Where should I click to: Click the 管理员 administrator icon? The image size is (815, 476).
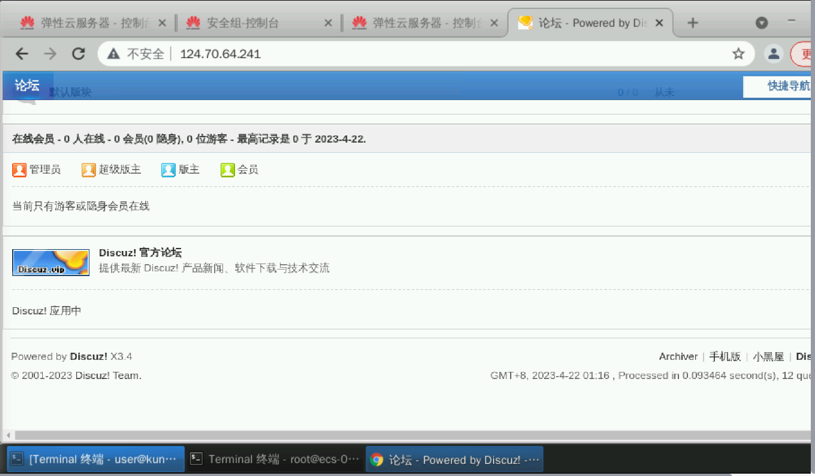[19, 170]
